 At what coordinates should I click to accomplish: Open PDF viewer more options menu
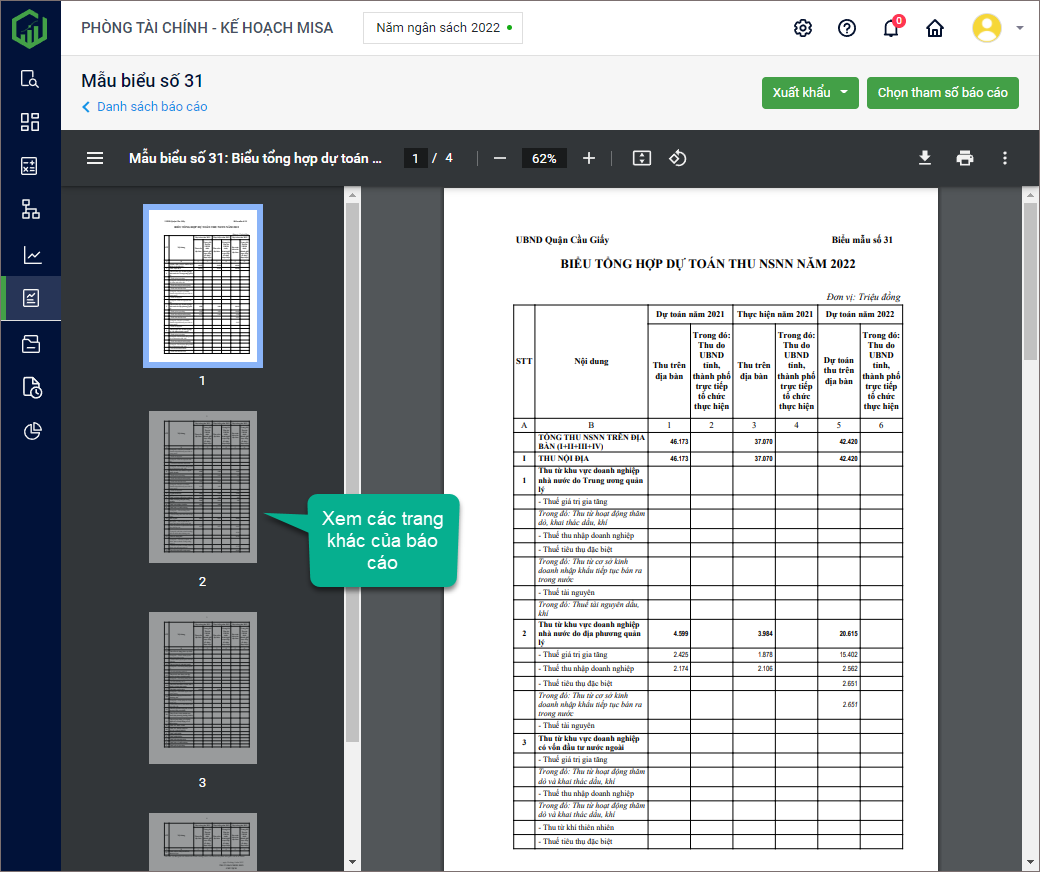[1005, 158]
